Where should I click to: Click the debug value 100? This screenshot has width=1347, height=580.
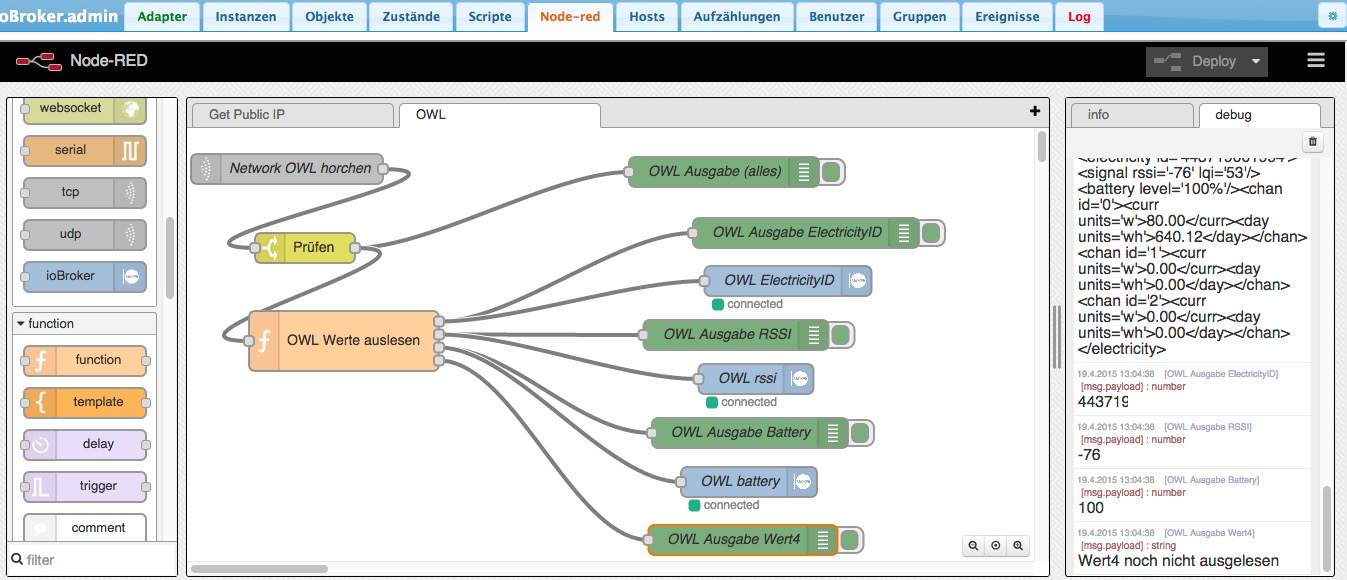pos(1091,508)
